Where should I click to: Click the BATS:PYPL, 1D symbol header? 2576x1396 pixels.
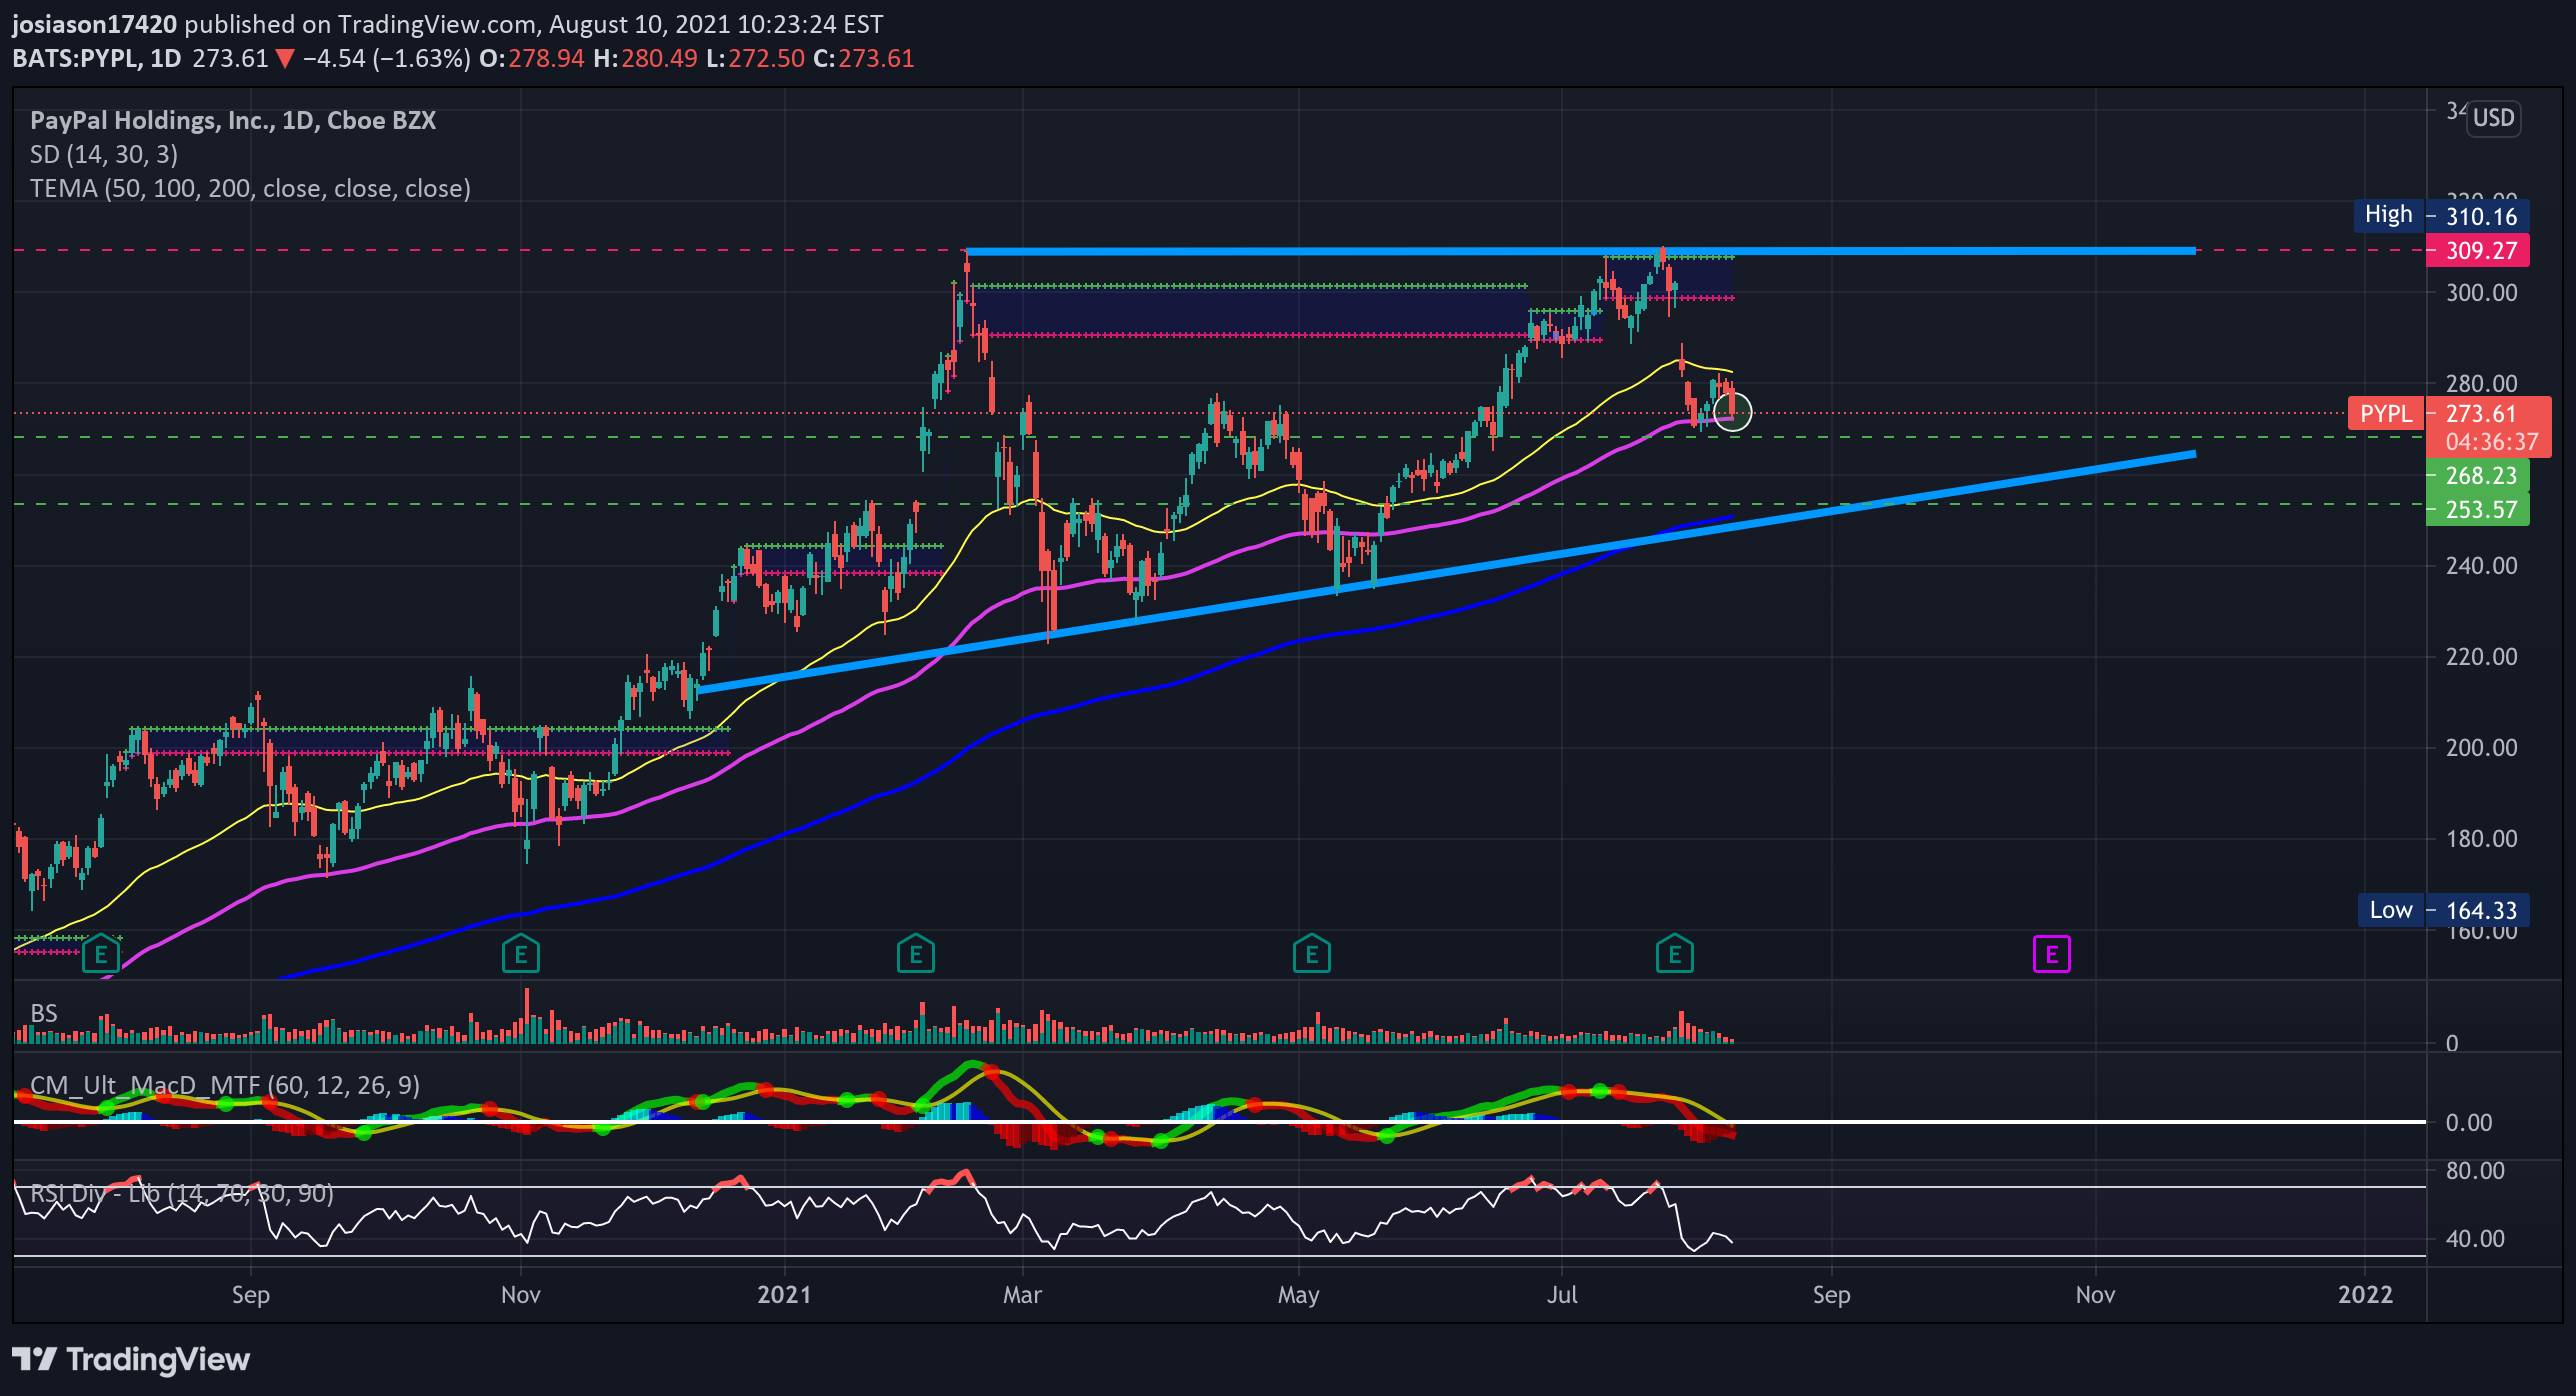click(x=97, y=58)
